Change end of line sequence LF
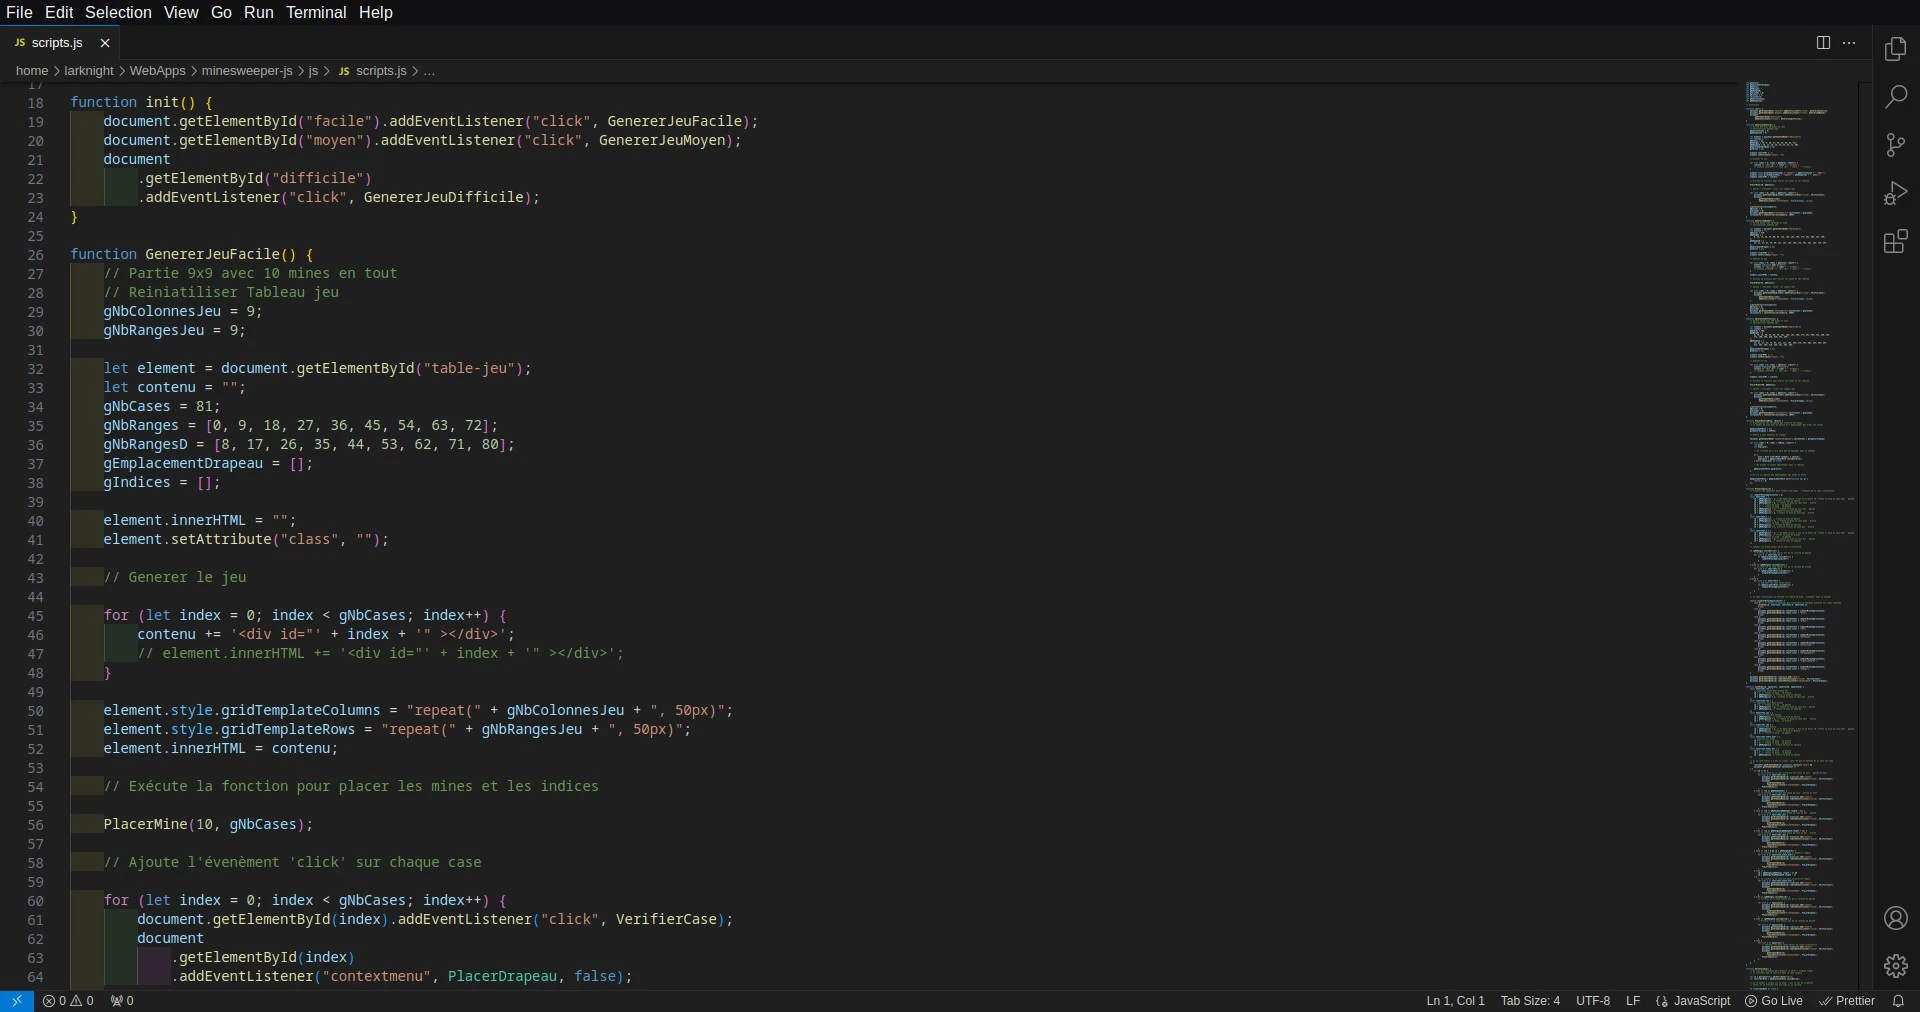 click(x=1633, y=1001)
